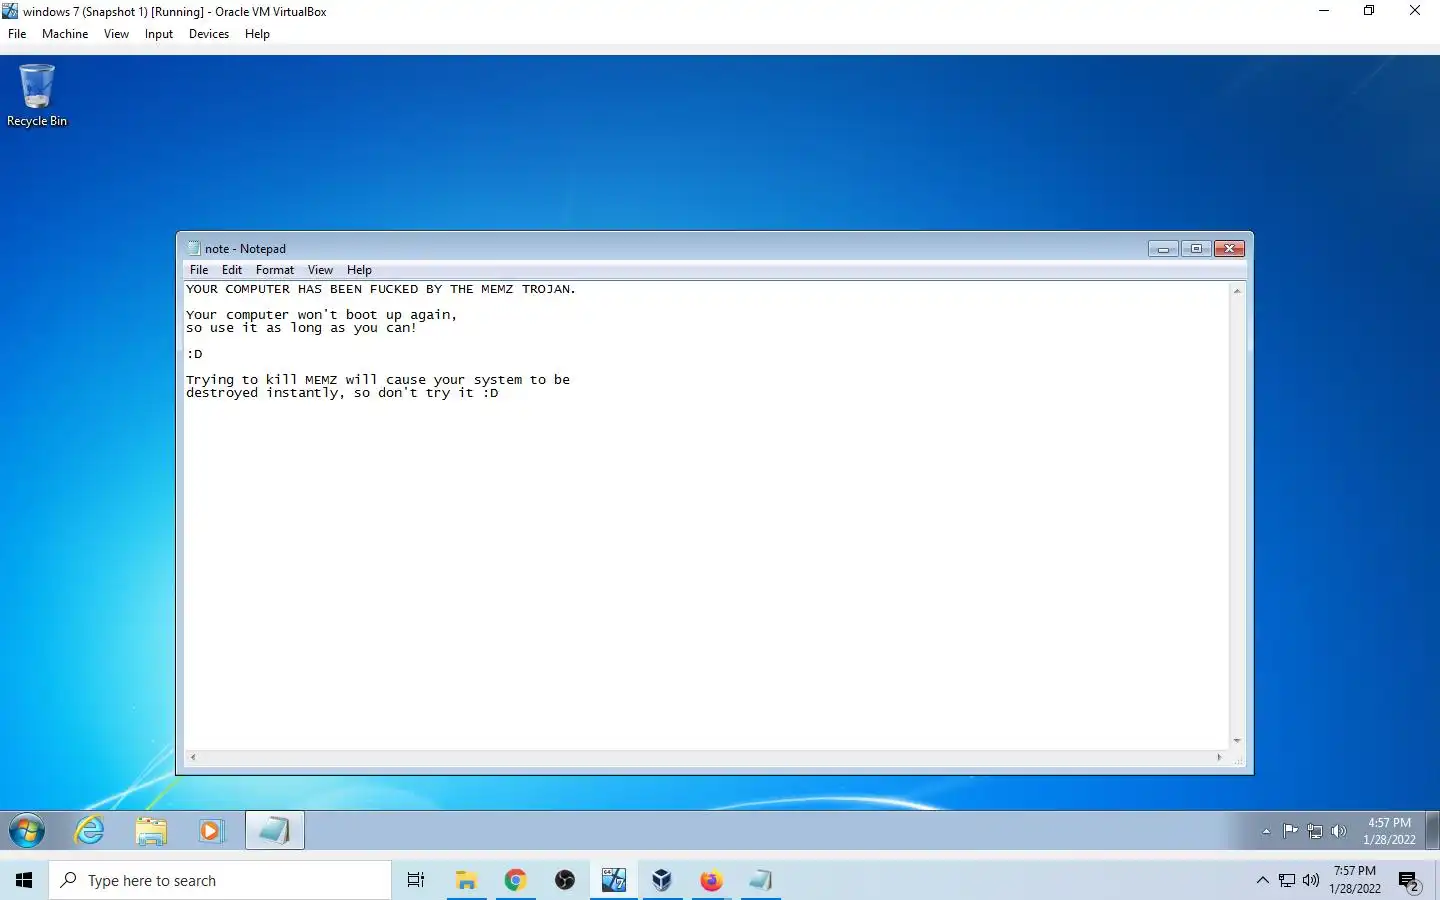Click the VirtualBox title bar icon
Screen dimensions: 1440x900
[x=10, y=11]
